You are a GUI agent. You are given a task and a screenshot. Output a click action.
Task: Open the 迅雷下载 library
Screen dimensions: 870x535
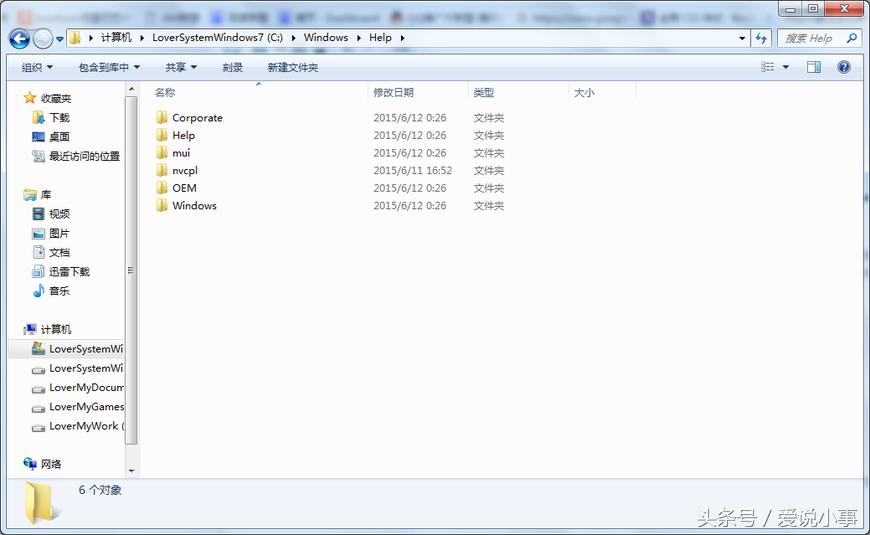69,271
